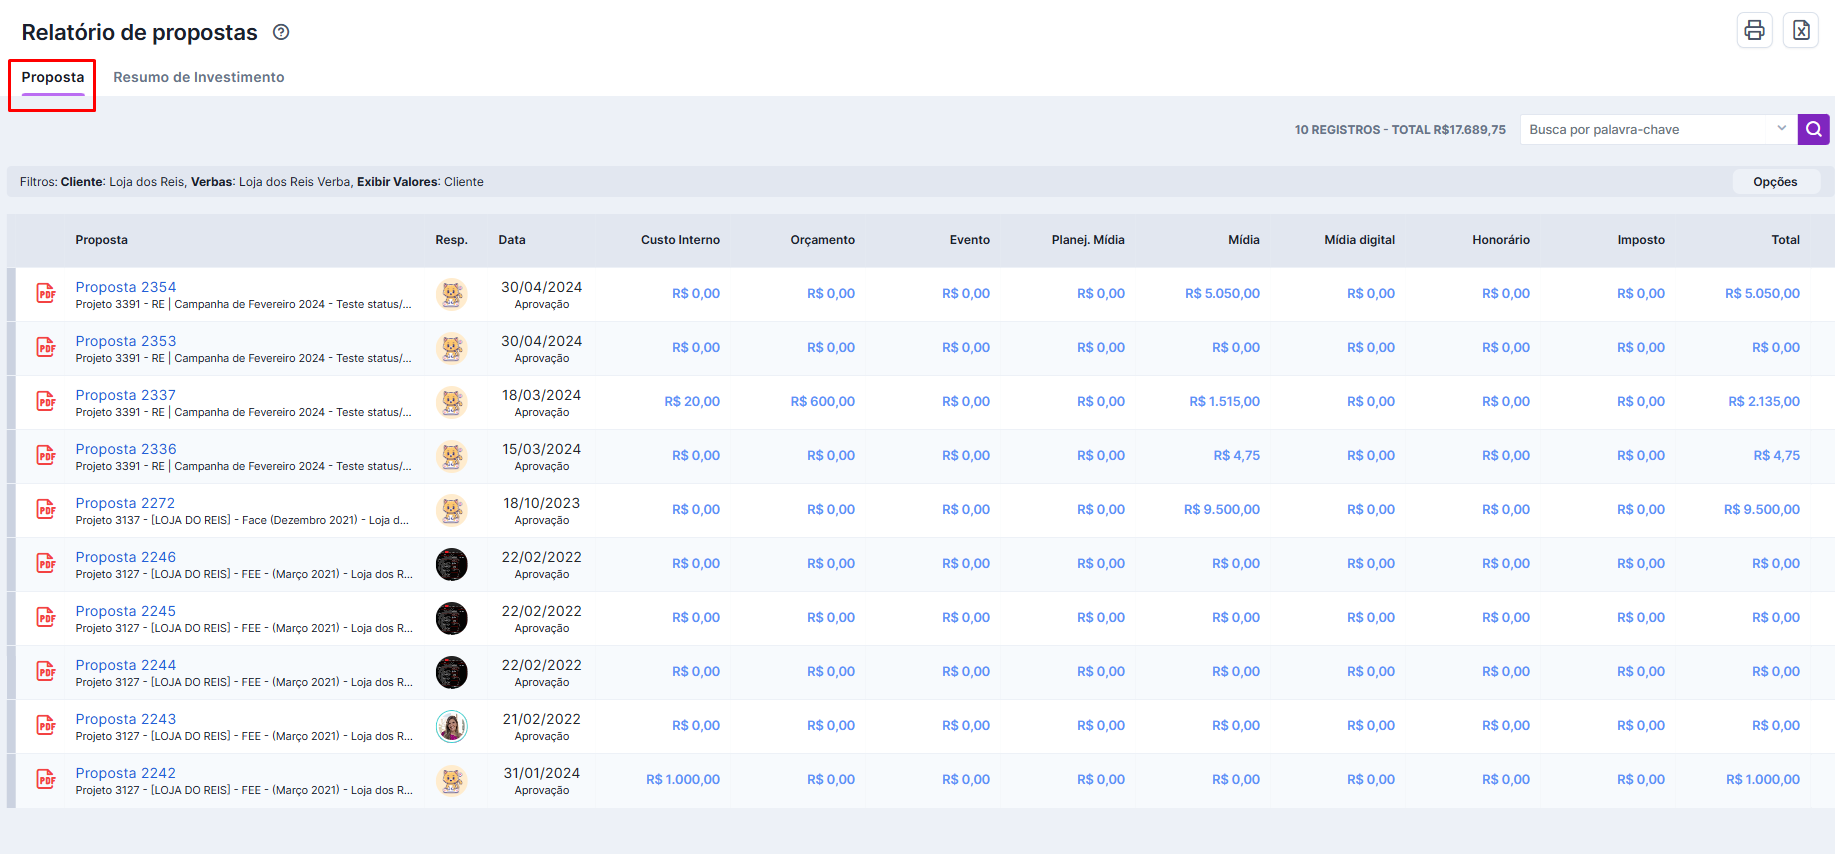Open PDF icon for Proposta 2354
Viewport: 1835px width, 854px height.
(x=46, y=294)
